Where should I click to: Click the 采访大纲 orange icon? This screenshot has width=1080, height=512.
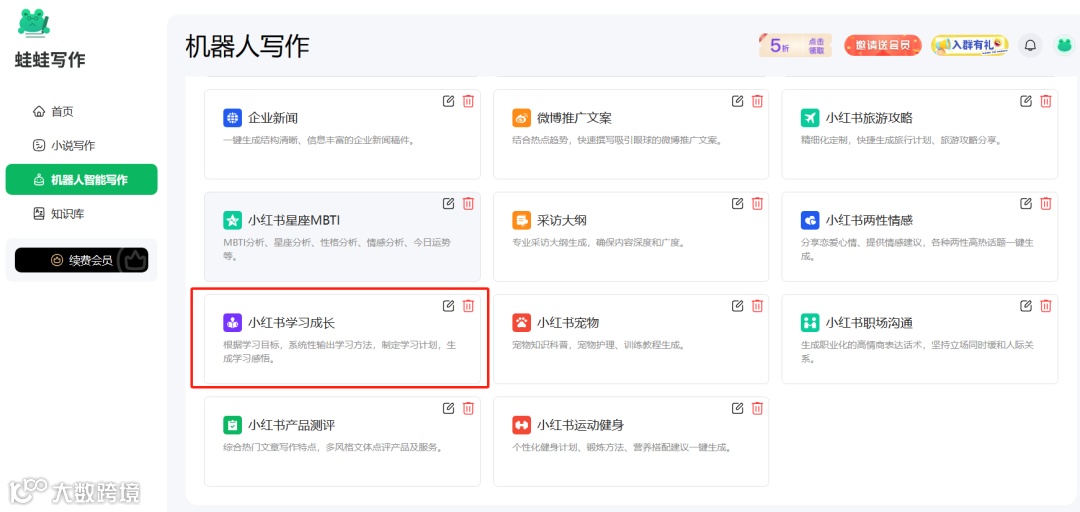[521, 221]
